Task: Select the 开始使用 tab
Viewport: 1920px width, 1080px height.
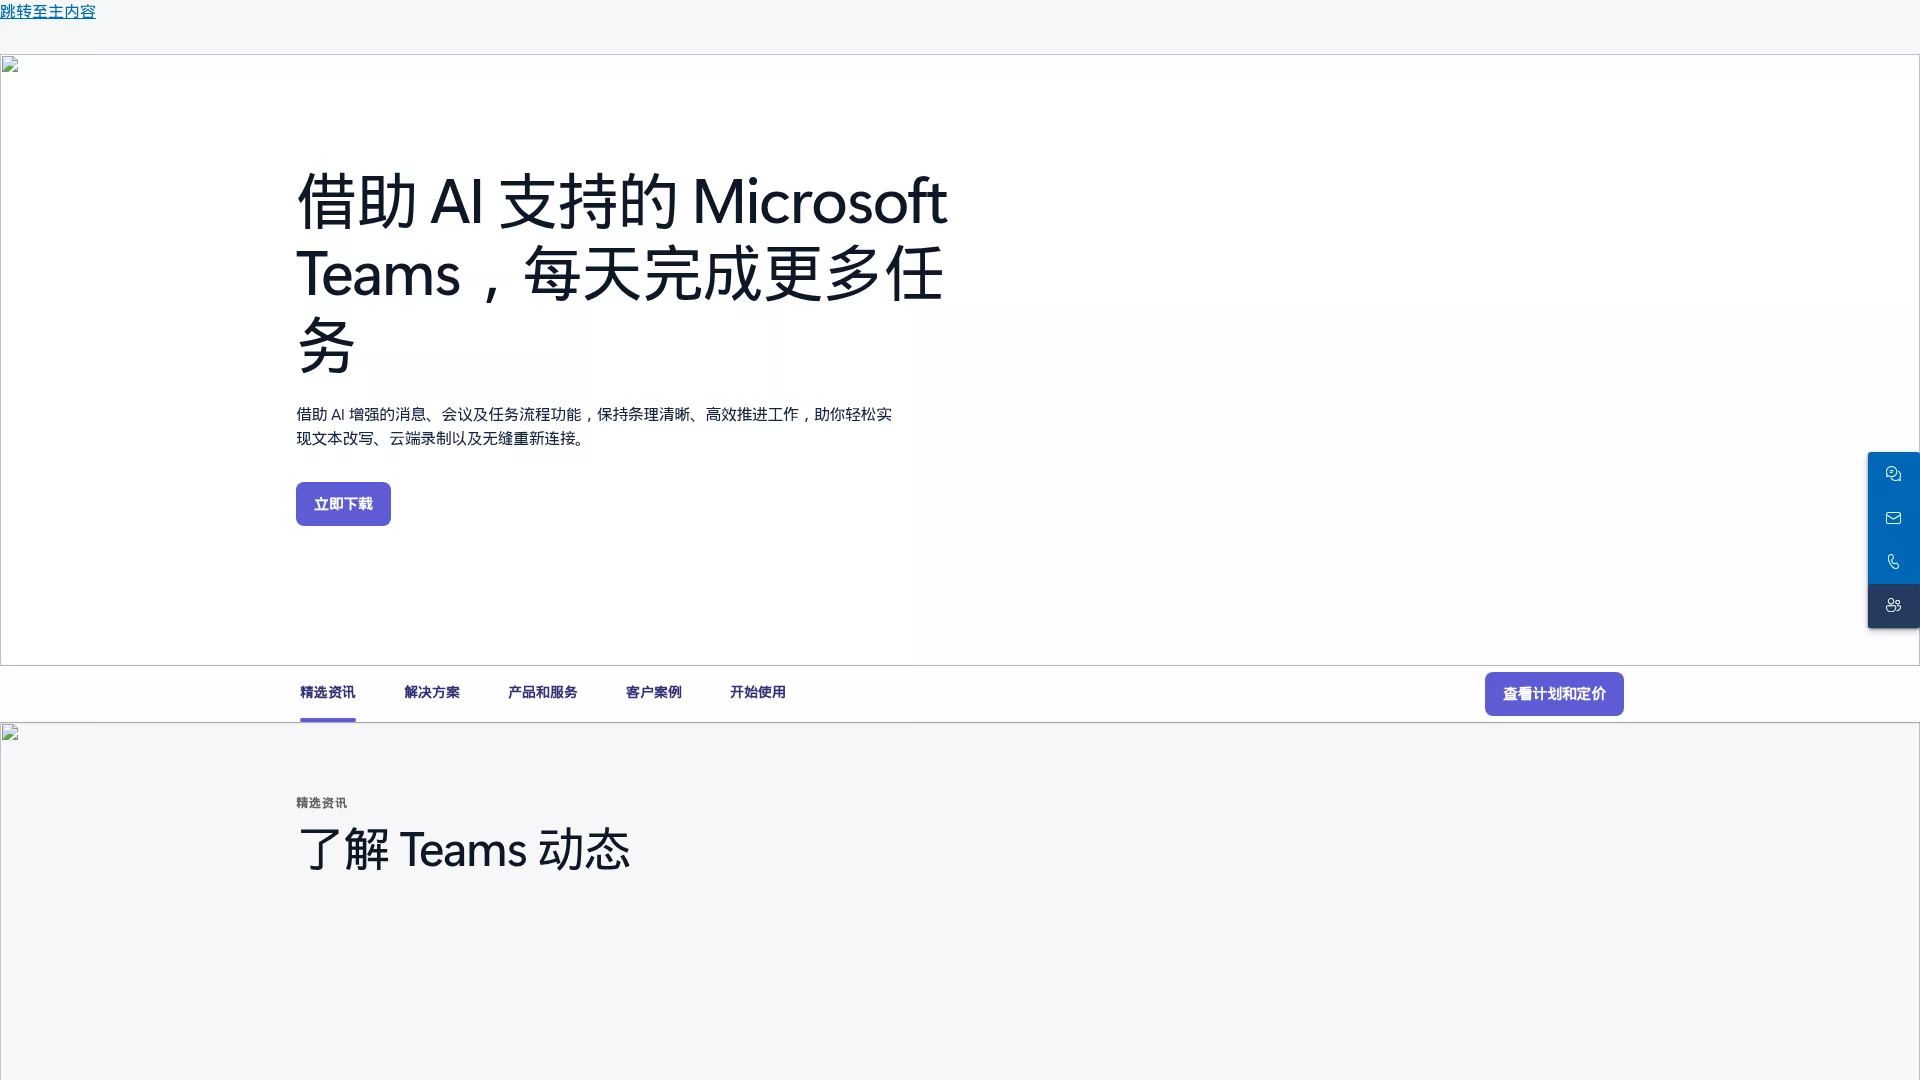Action: click(758, 693)
